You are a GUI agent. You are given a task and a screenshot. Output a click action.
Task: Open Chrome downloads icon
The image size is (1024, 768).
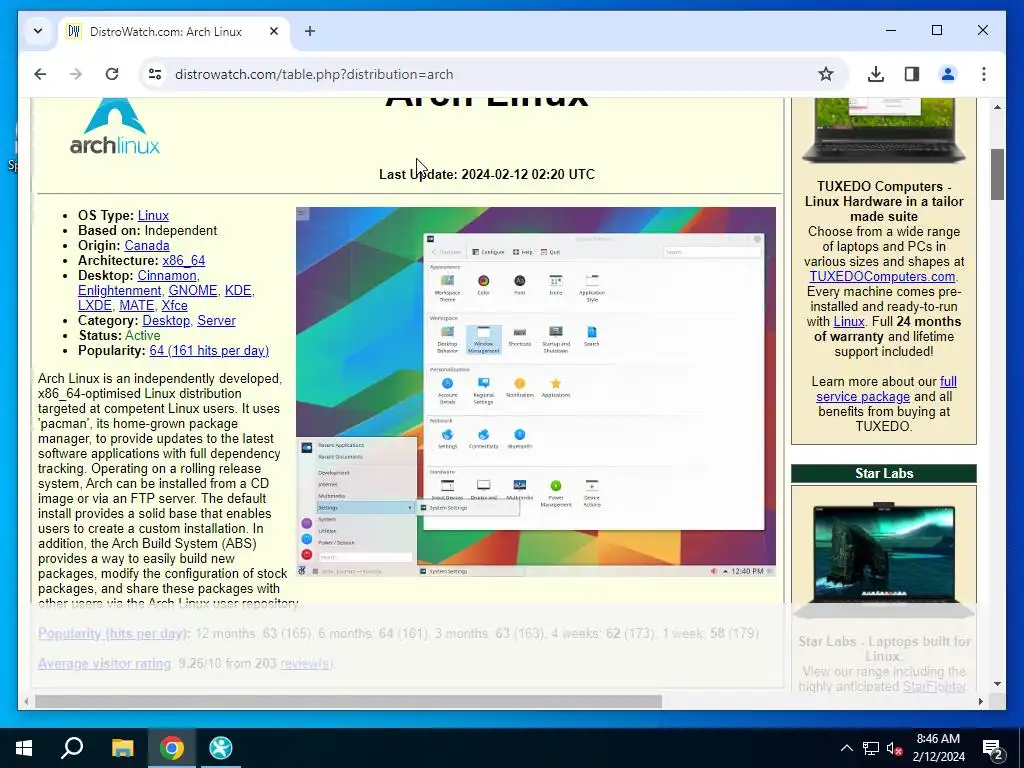tap(876, 74)
